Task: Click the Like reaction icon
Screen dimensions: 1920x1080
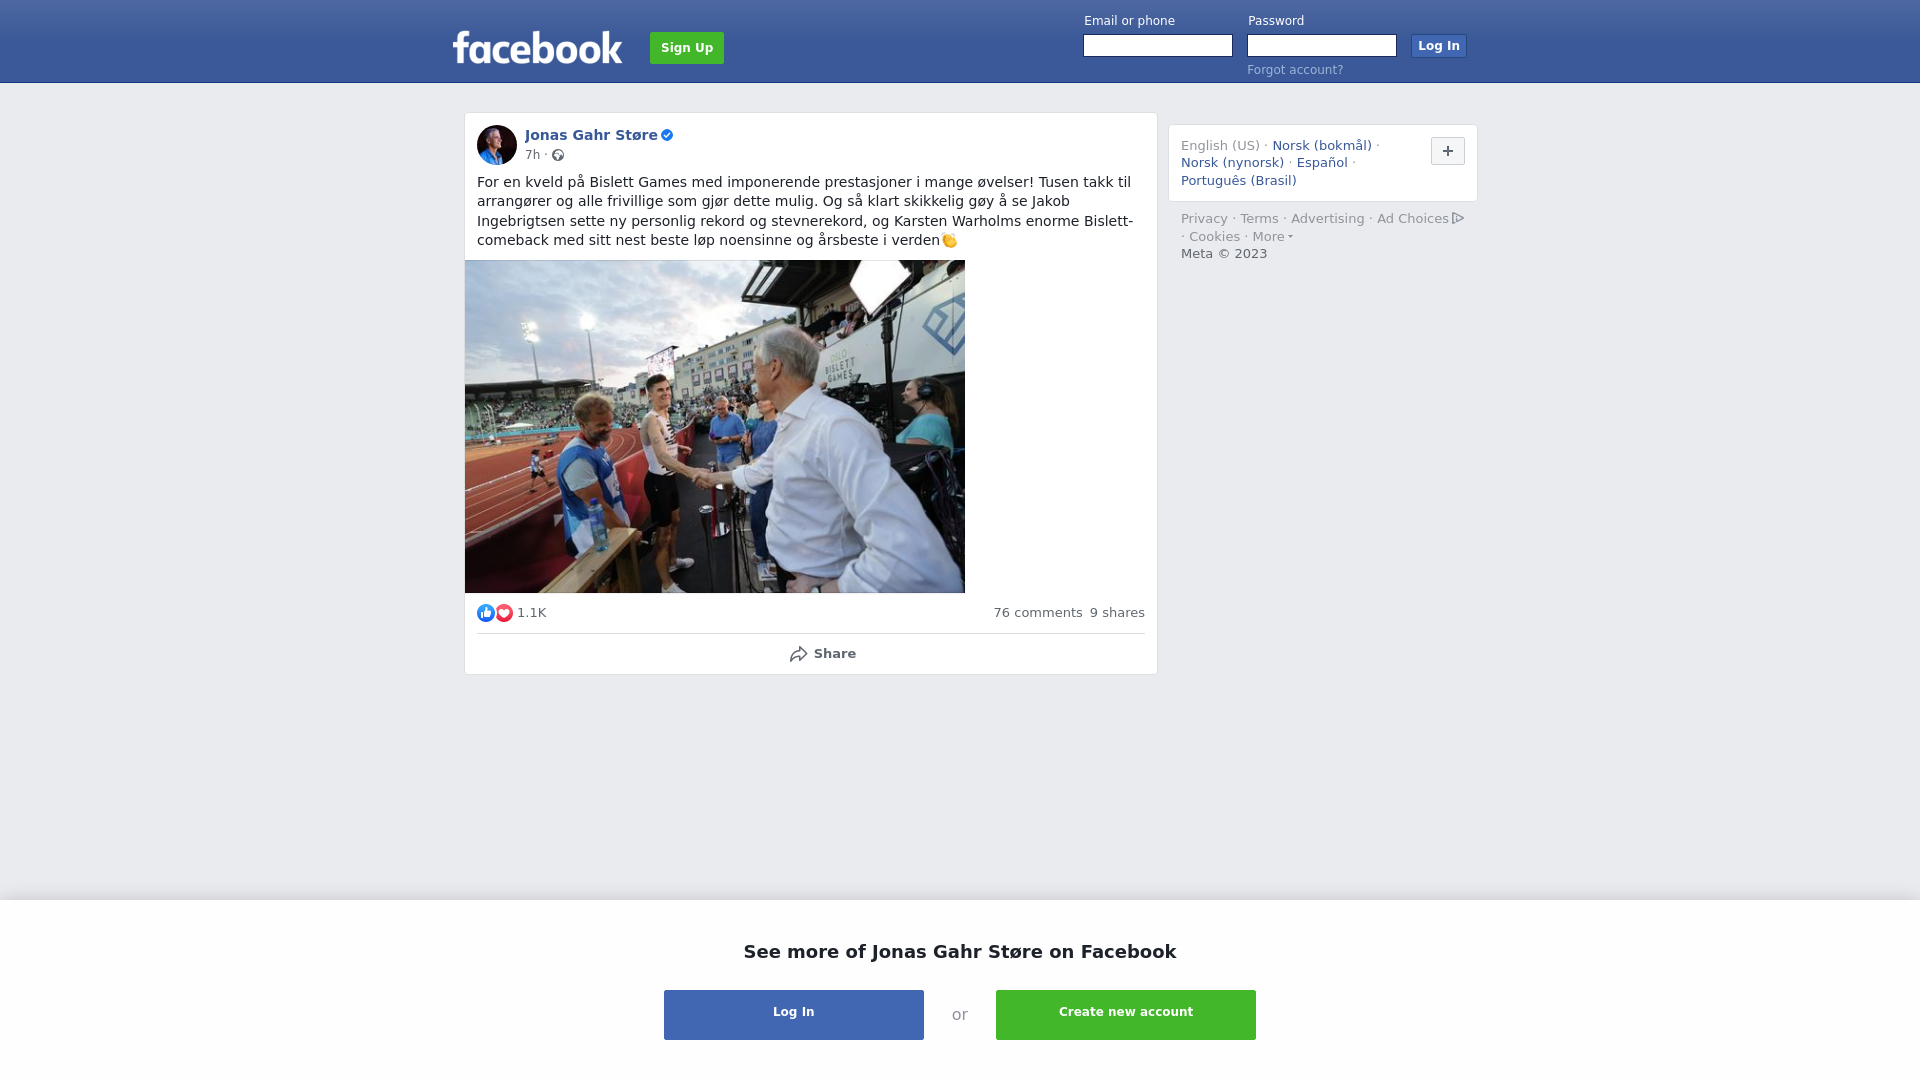Action: 486,613
